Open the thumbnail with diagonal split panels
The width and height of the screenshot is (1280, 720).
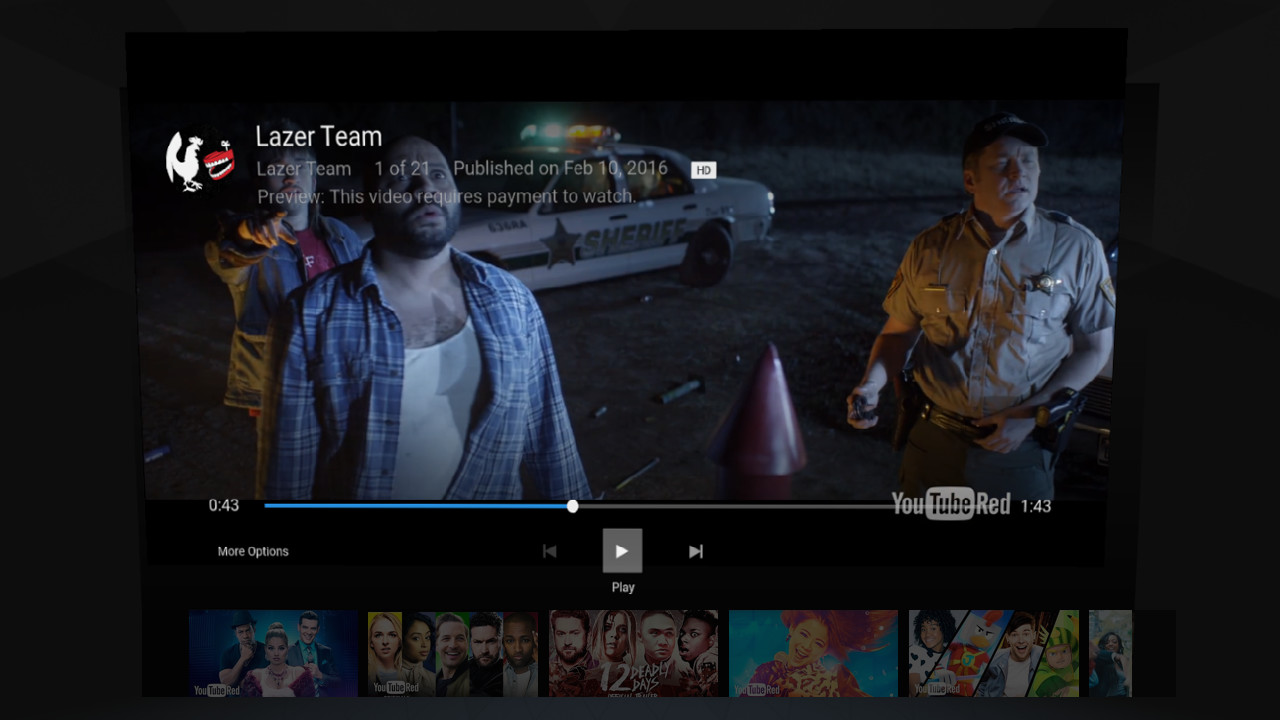pos(993,653)
